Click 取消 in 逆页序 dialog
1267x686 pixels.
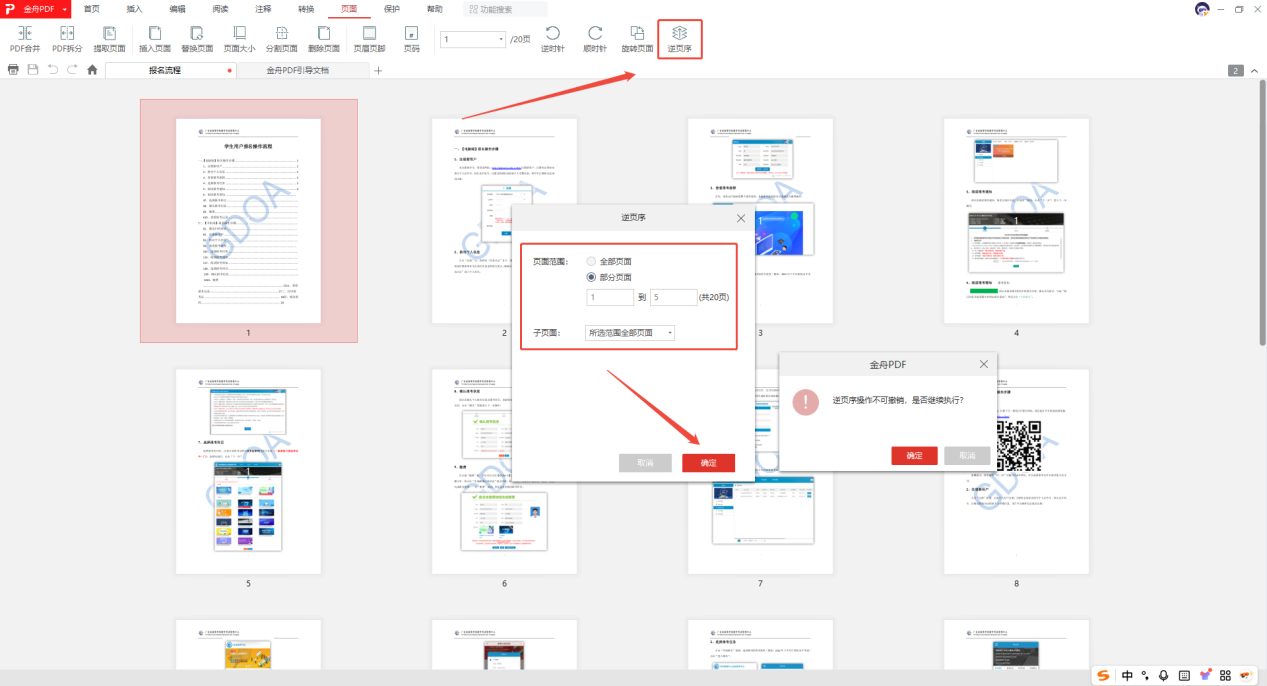(x=645, y=463)
